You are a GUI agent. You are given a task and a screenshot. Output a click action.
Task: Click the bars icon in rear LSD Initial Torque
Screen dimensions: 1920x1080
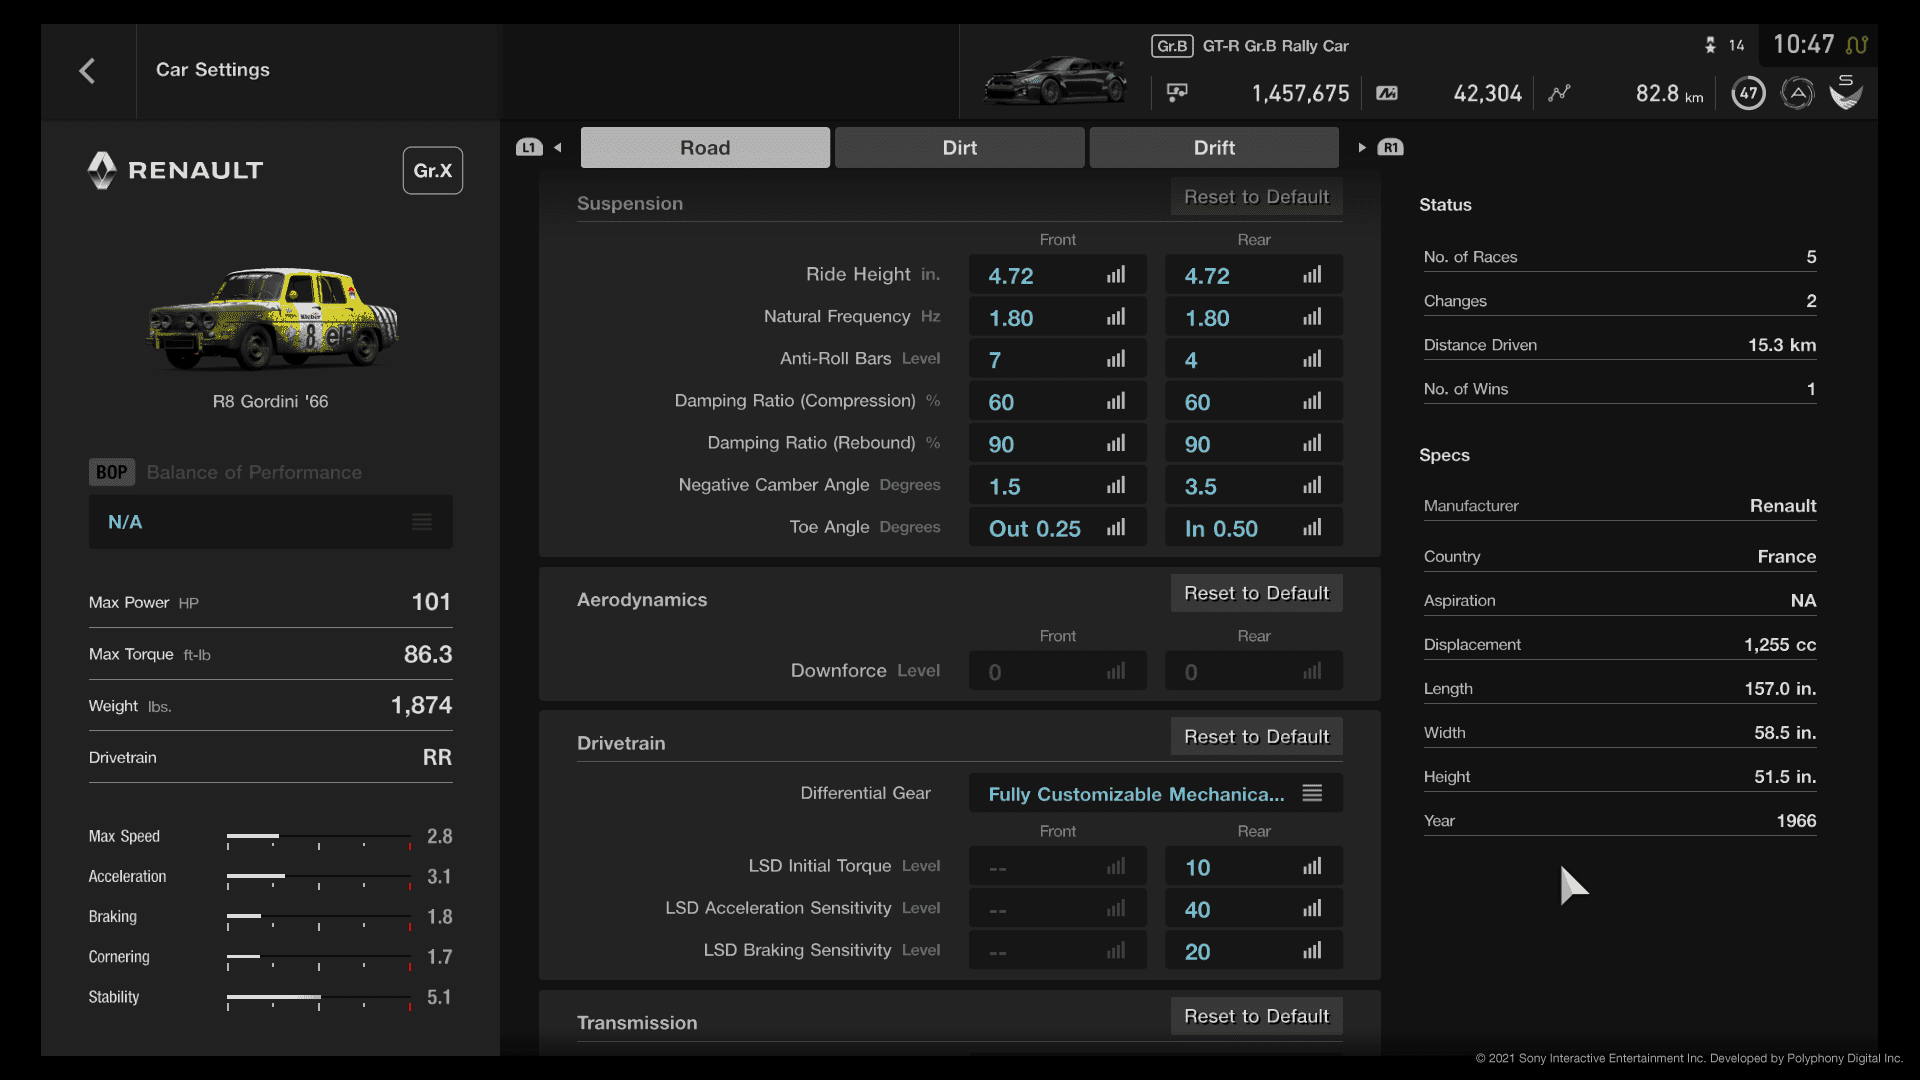tap(1312, 867)
